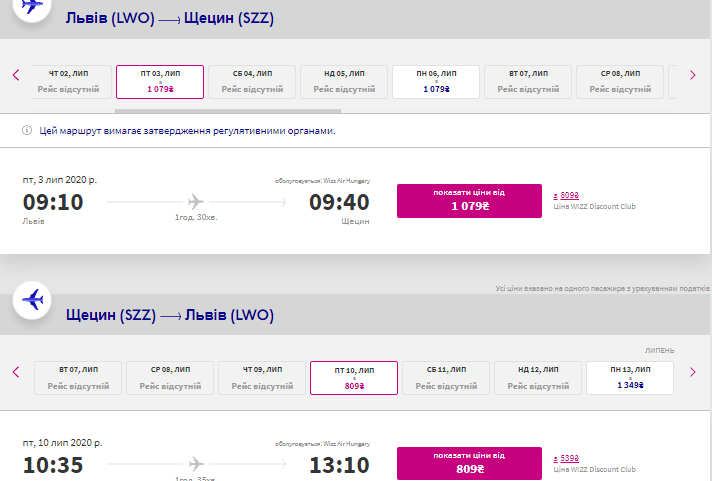Viewport: 712px width, 481px height.
Task: Click the horizontal date scrollbar under outbound dates
Action: pyautogui.click(x=228, y=111)
